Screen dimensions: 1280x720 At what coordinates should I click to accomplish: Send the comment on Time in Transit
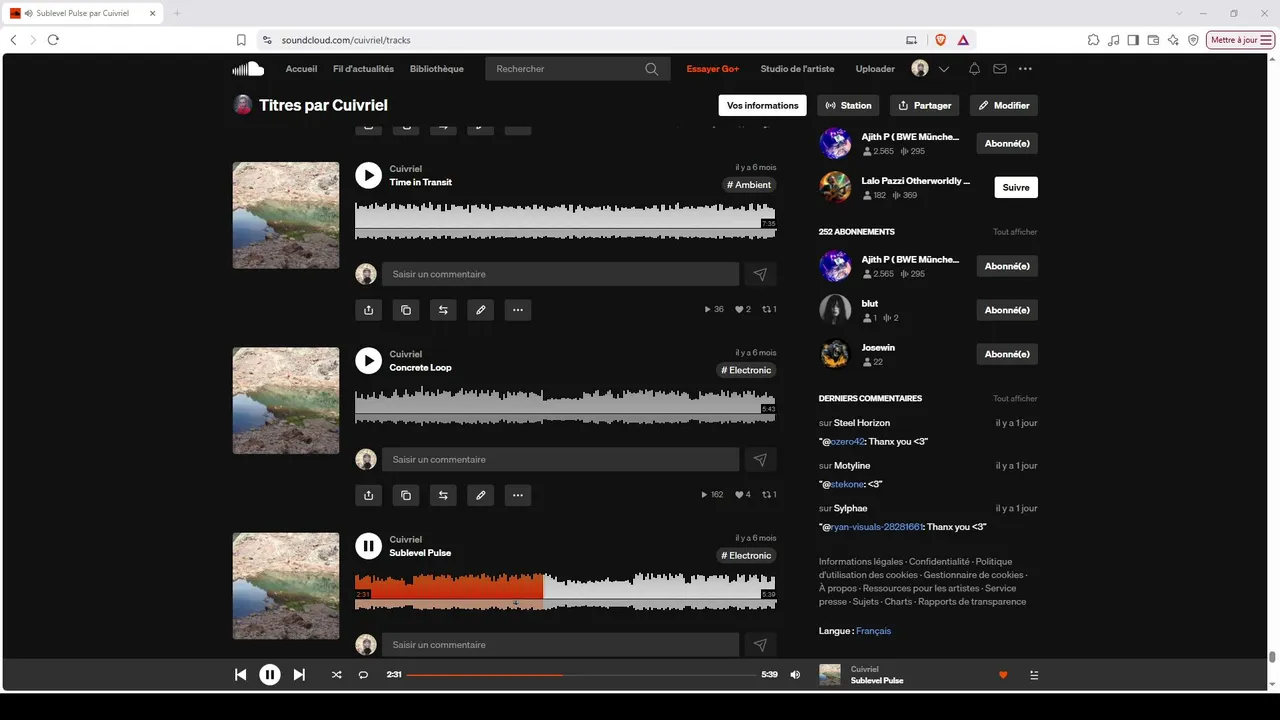[x=760, y=274]
